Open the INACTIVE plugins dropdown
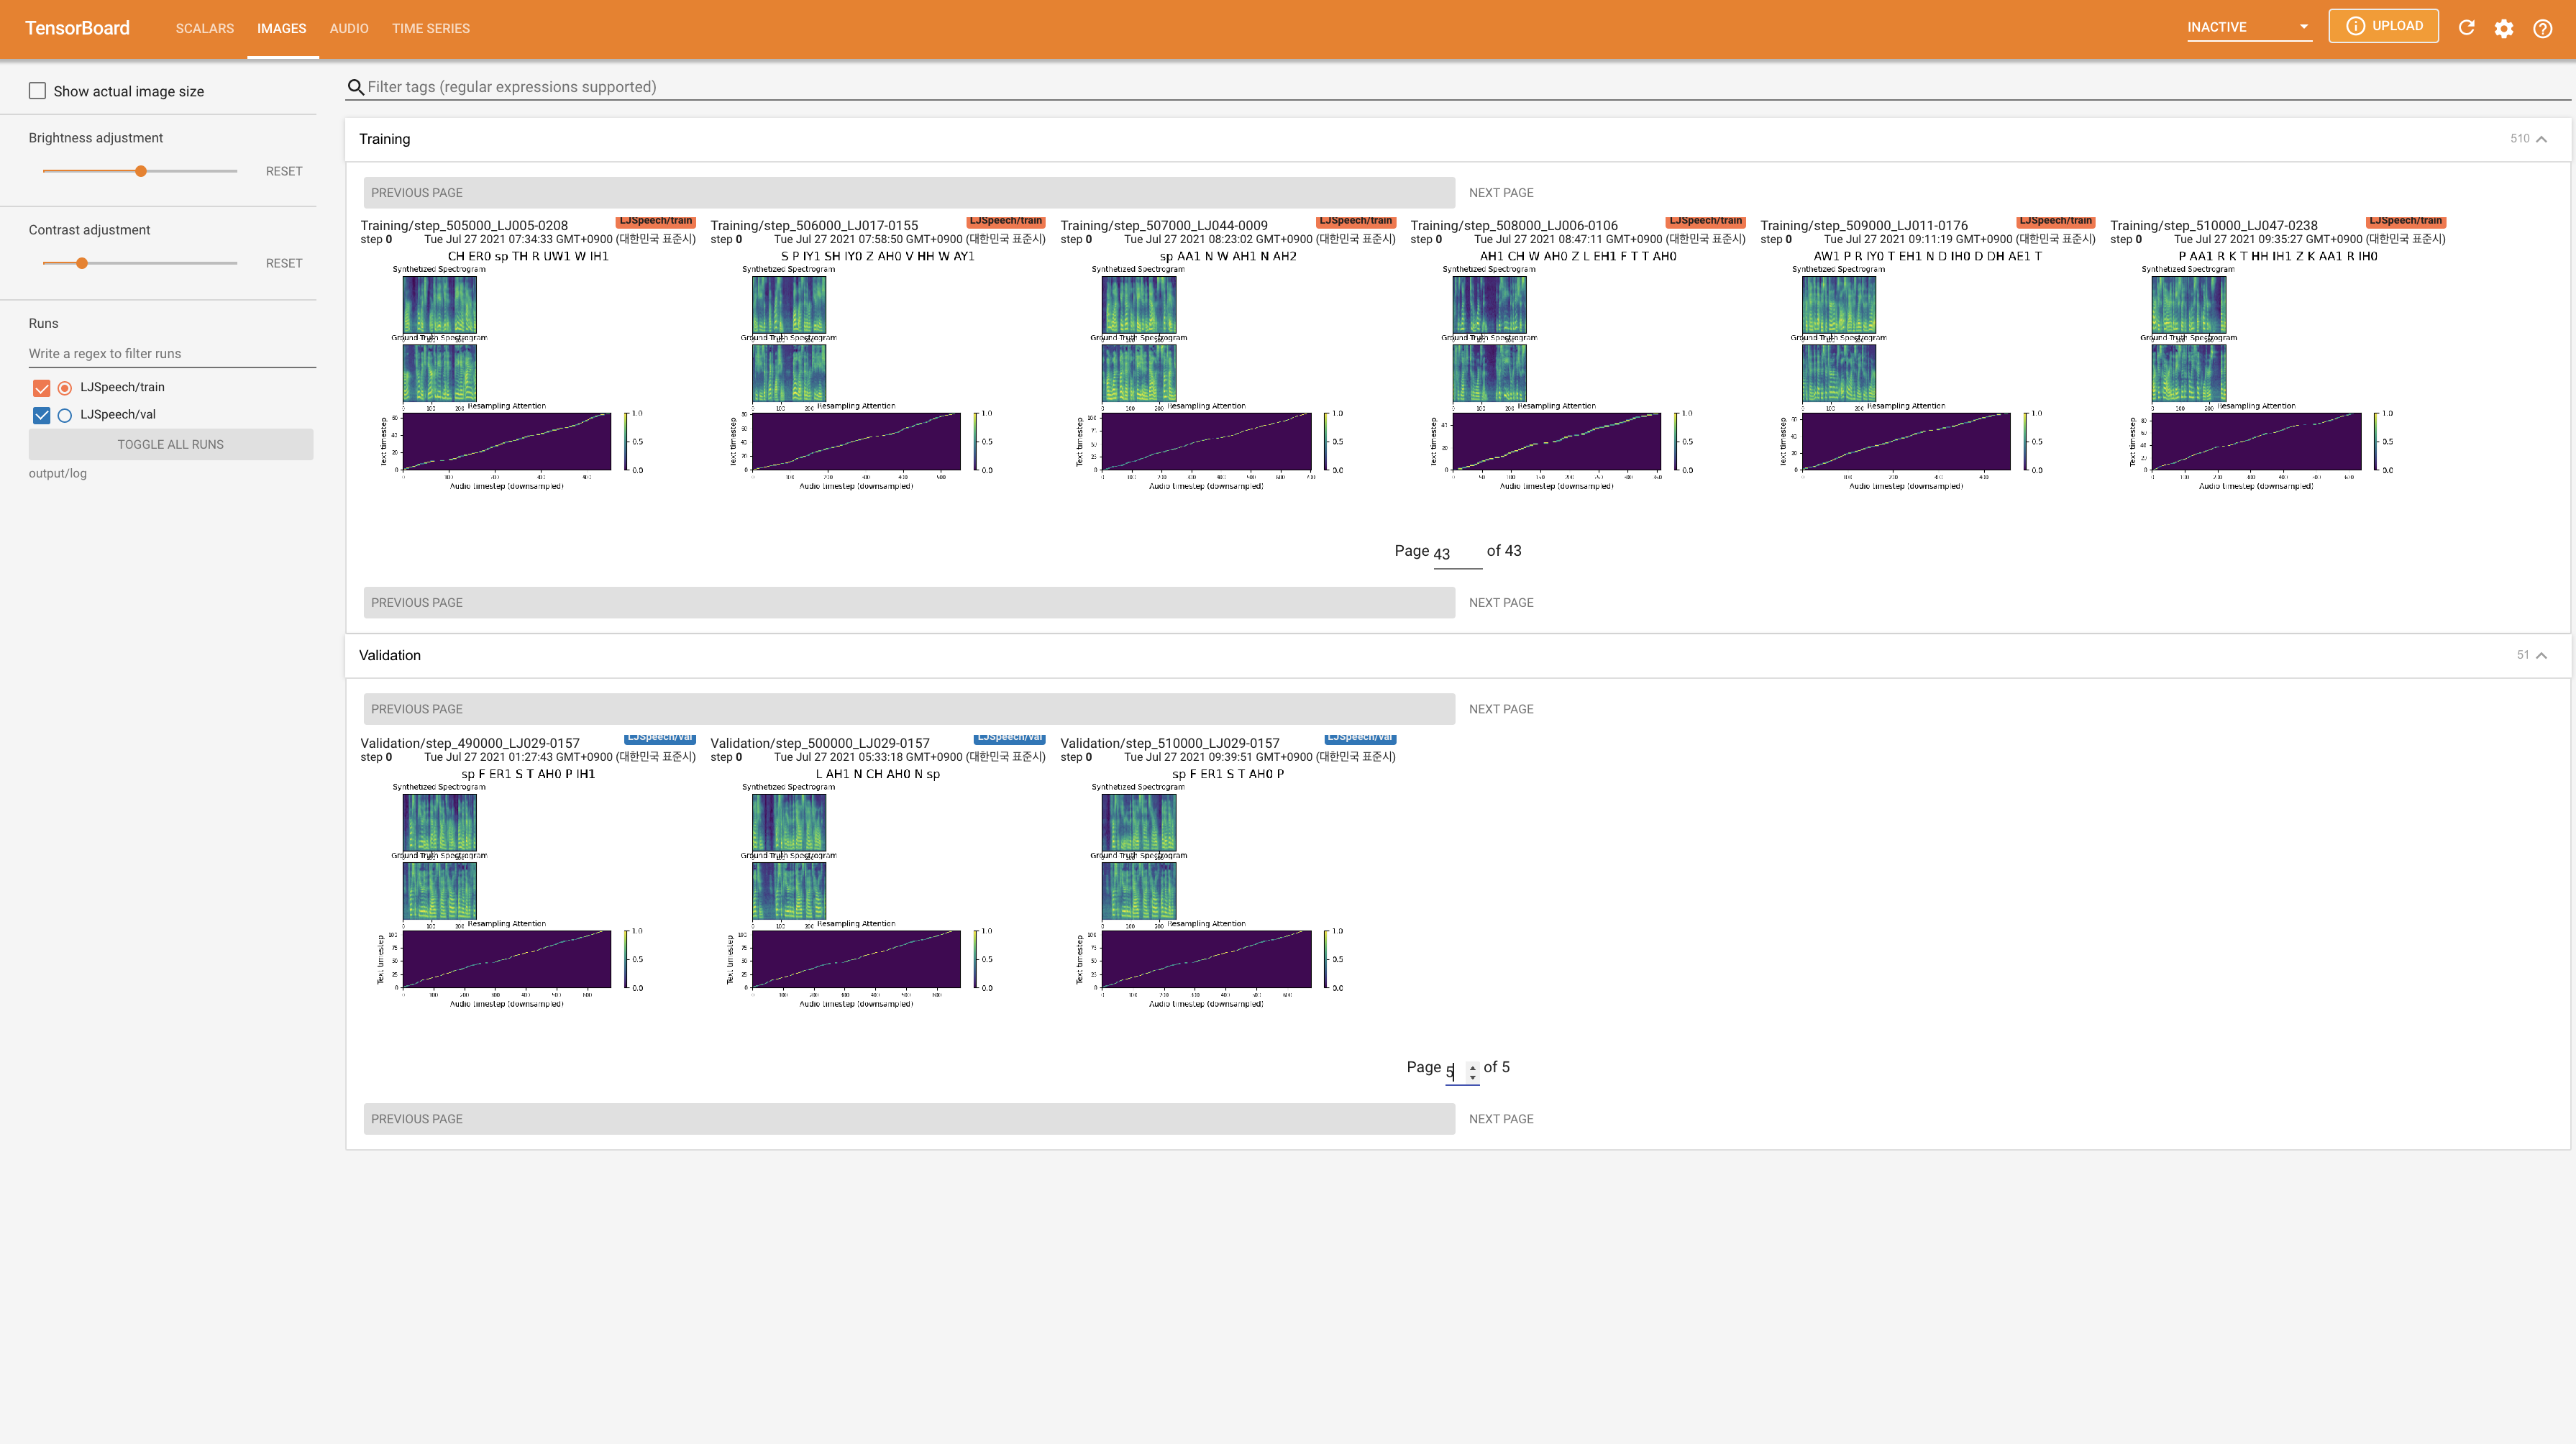The height and width of the screenshot is (1444, 2576). click(2248, 27)
